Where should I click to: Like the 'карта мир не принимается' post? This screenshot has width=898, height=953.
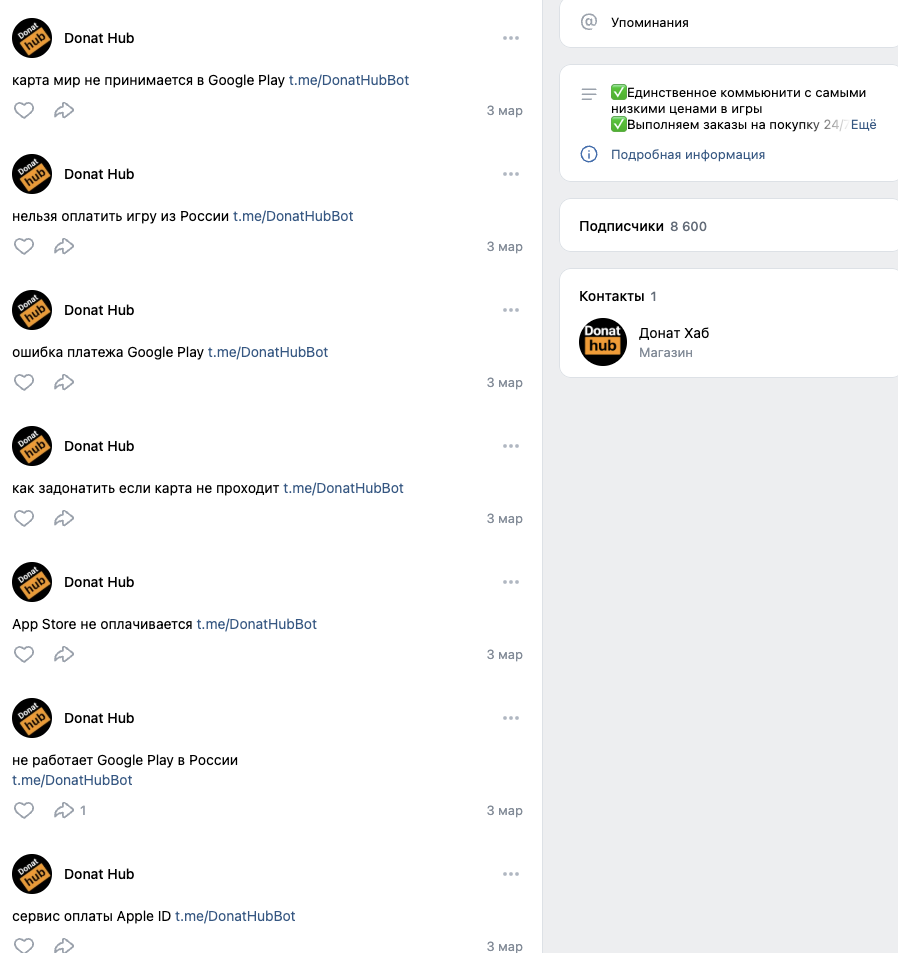pyautogui.click(x=24, y=110)
